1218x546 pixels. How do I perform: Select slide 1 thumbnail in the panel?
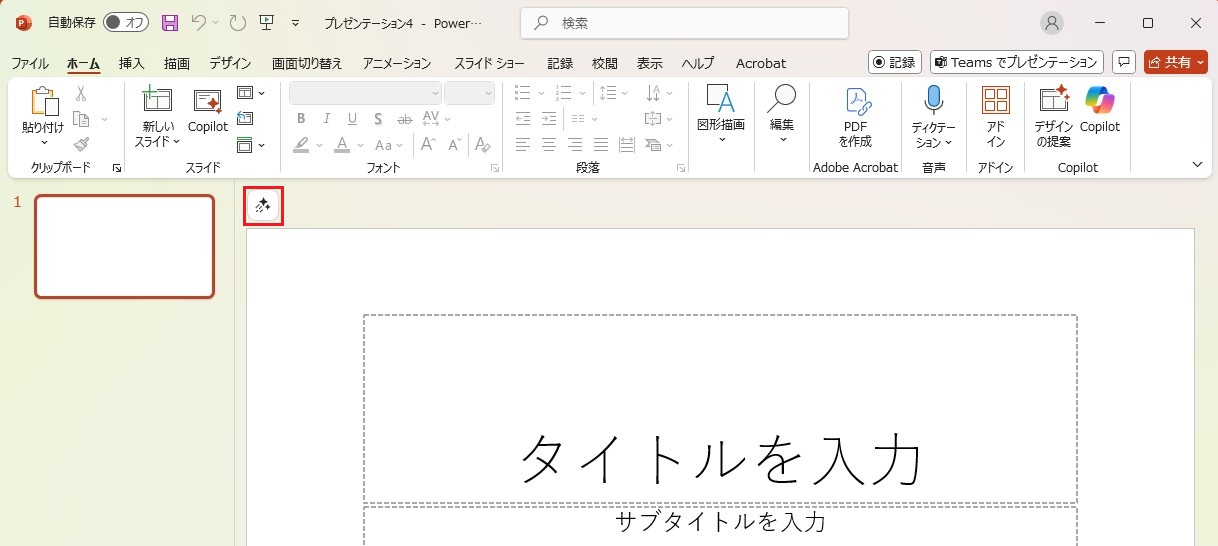(124, 246)
